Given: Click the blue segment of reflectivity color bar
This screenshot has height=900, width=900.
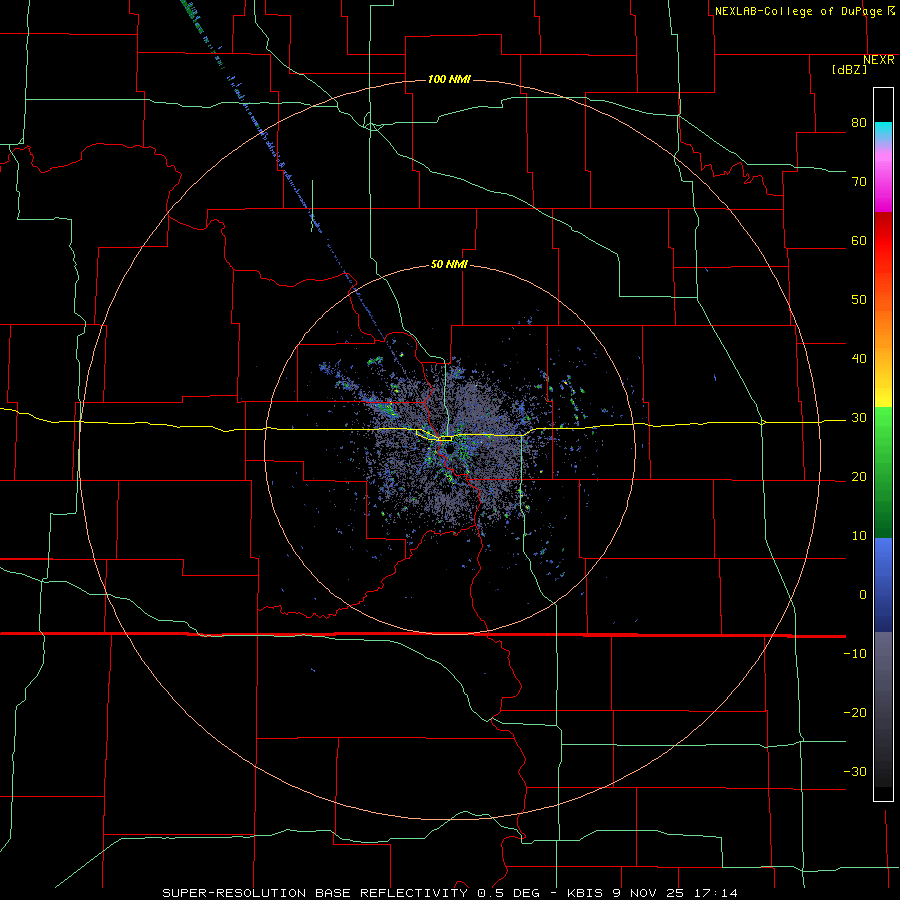Looking at the screenshot, I should pyautogui.click(x=883, y=585).
